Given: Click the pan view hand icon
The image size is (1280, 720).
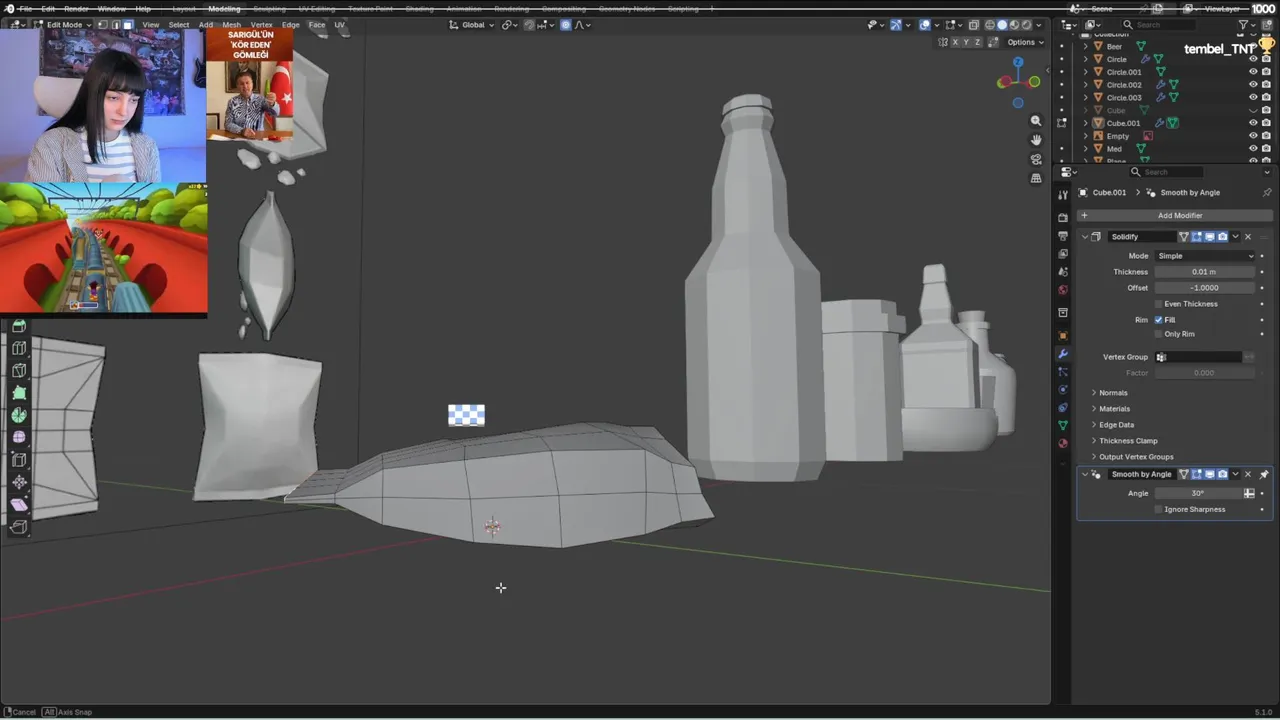Looking at the screenshot, I should tap(1036, 140).
